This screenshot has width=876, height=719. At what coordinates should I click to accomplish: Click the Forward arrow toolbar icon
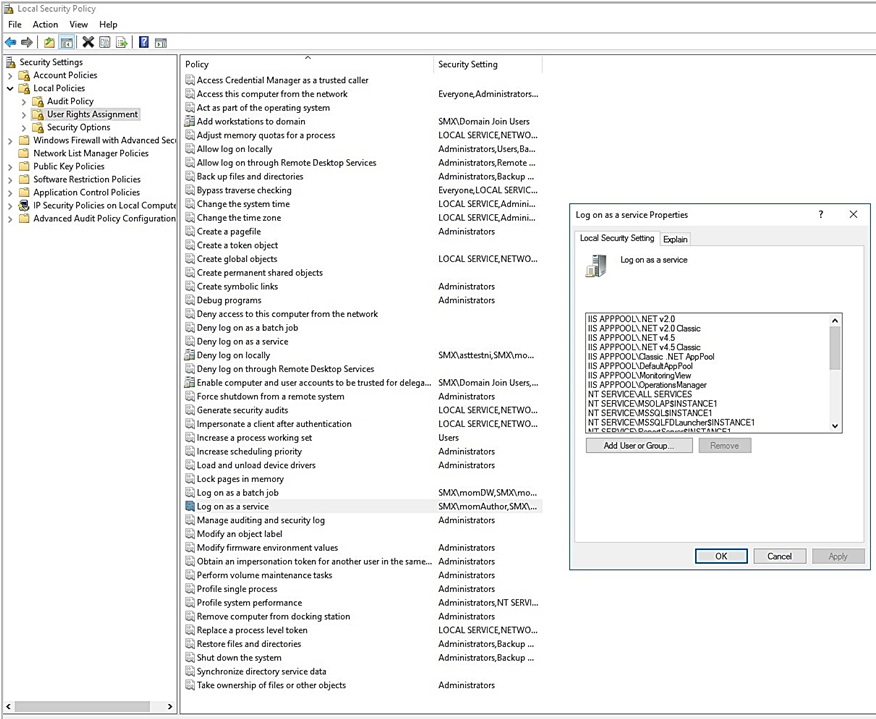[27, 42]
